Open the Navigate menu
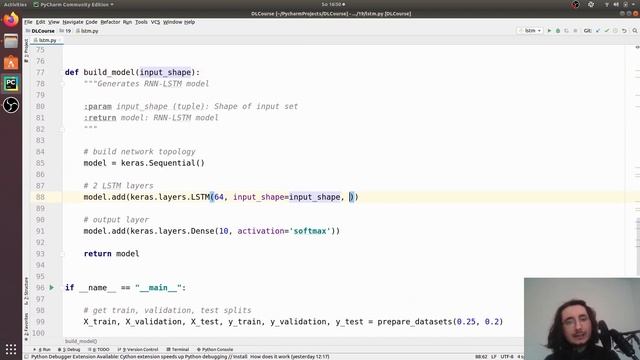640x360 pixels. [73, 22]
